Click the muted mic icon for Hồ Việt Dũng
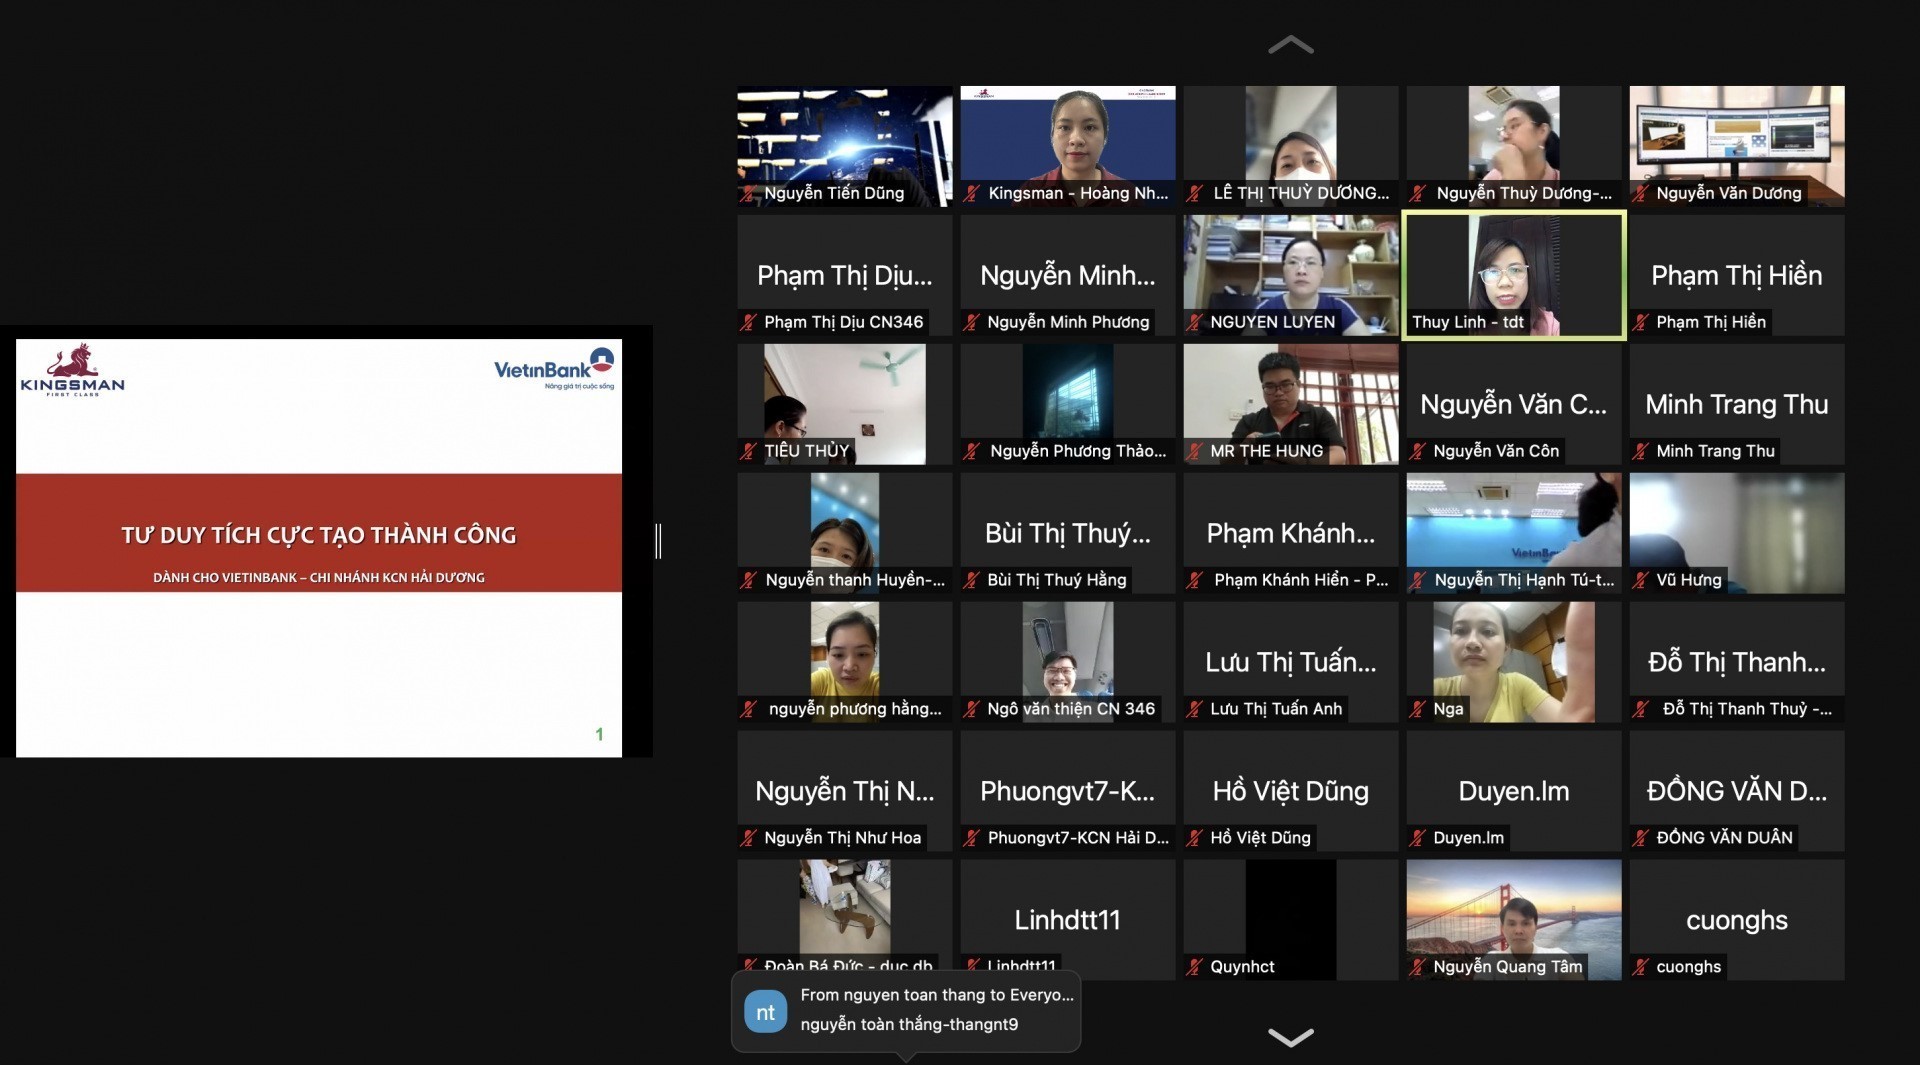Image resolution: width=1920 pixels, height=1065 pixels. click(x=1194, y=839)
